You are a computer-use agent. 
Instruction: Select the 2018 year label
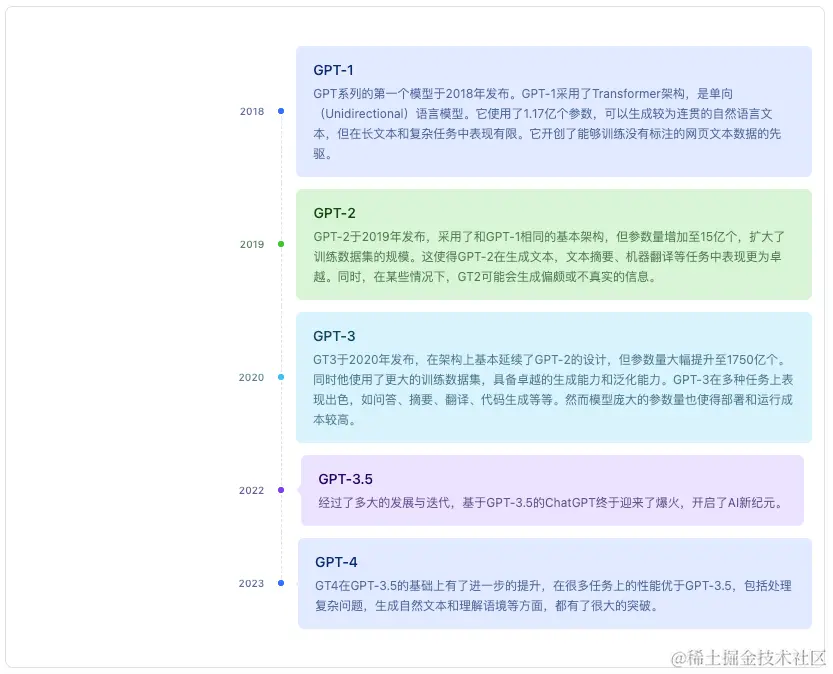pyautogui.click(x=252, y=112)
